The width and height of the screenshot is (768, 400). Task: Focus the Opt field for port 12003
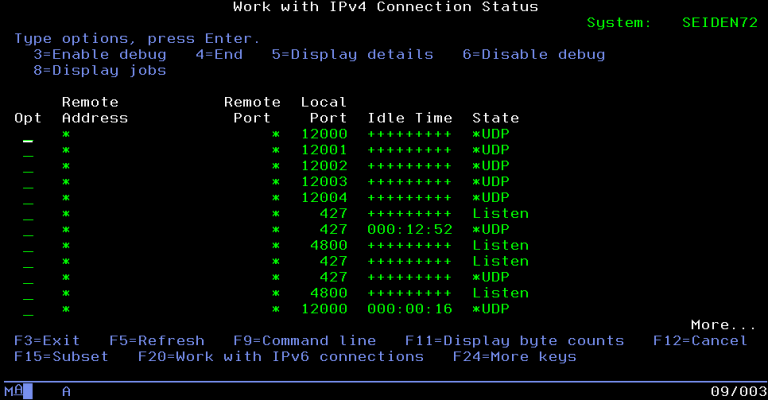coord(28,182)
